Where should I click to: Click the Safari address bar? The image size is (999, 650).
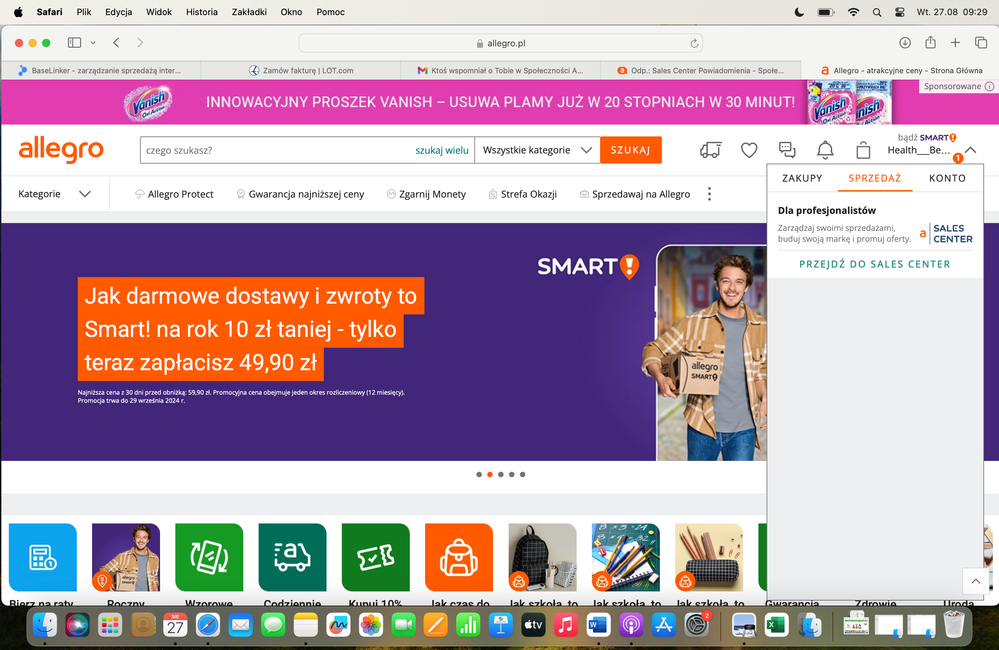coord(501,43)
